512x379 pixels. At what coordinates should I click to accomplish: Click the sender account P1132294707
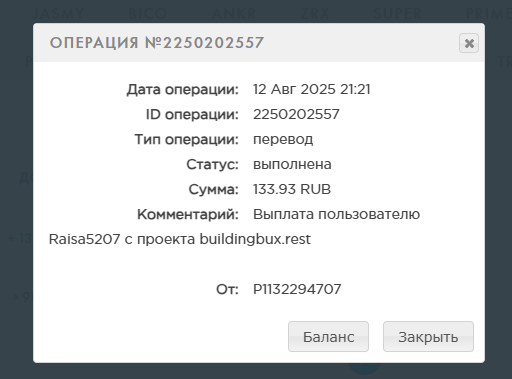(x=297, y=289)
